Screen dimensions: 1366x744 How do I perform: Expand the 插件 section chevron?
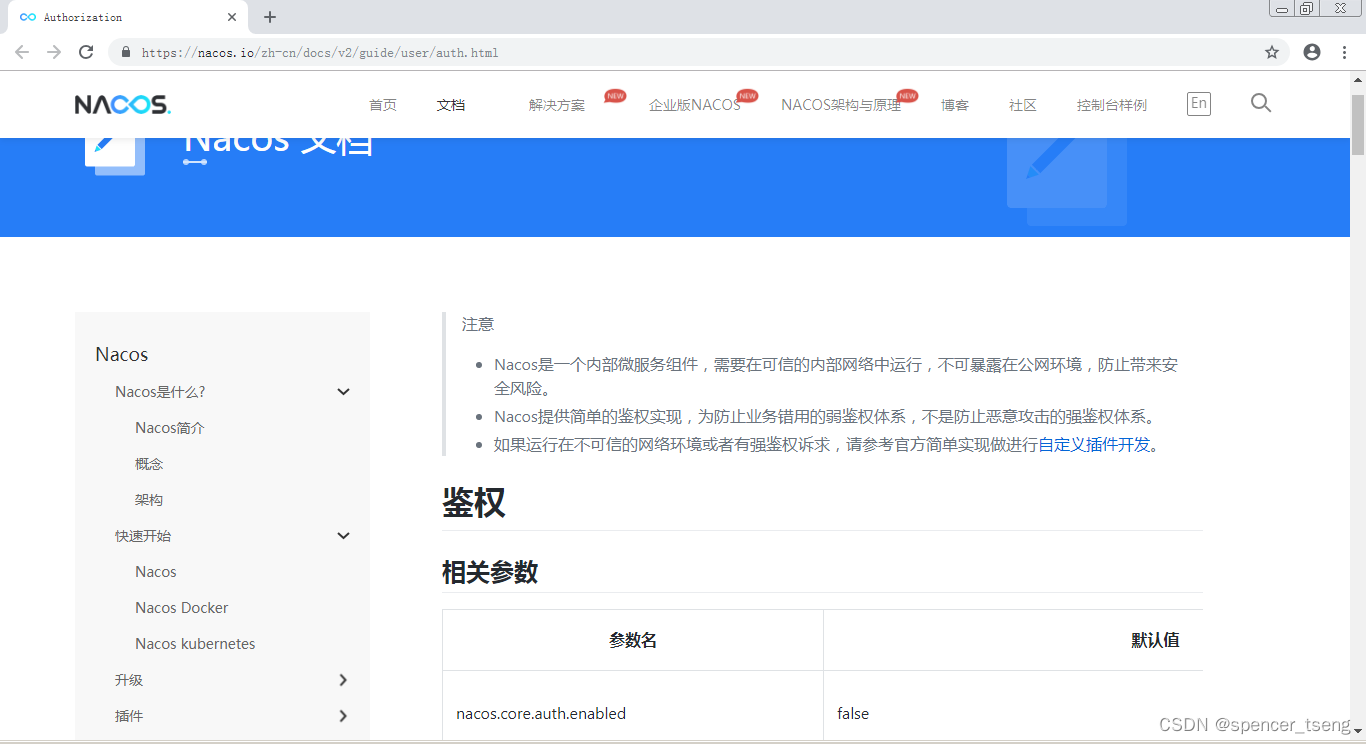point(343,716)
